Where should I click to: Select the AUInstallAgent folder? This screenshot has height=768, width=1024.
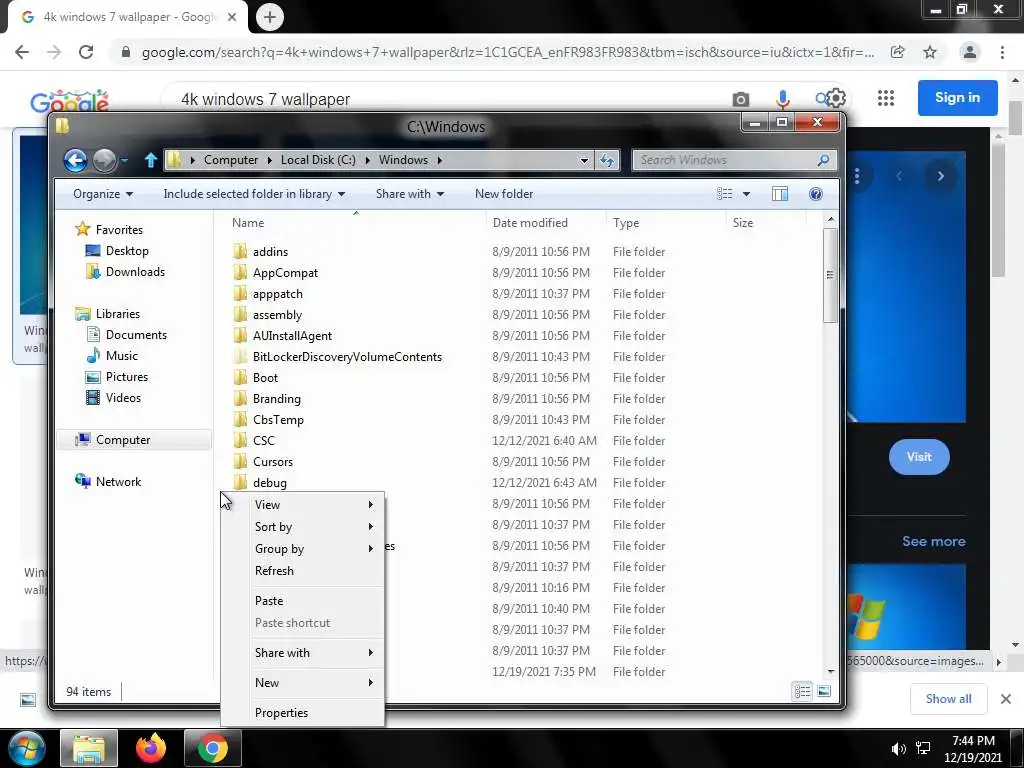[x=292, y=336]
